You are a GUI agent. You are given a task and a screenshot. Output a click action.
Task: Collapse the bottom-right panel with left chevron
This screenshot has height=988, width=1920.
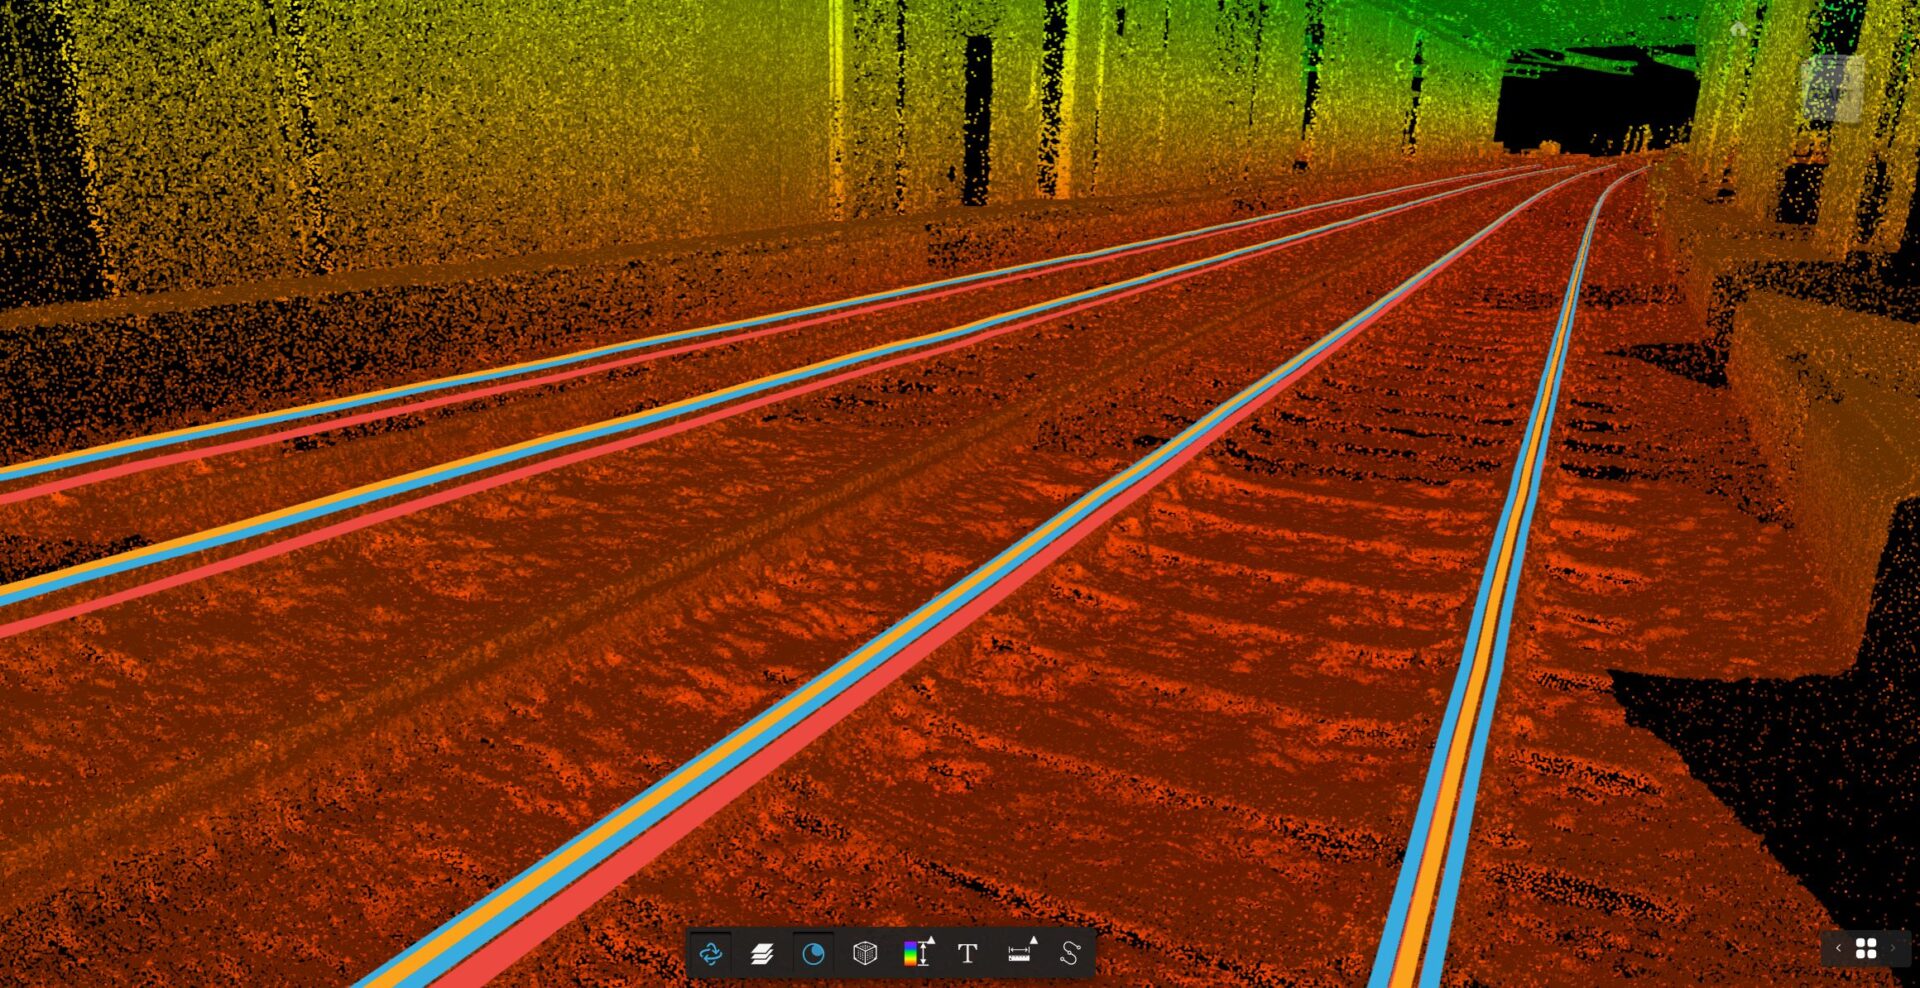[1840, 948]
